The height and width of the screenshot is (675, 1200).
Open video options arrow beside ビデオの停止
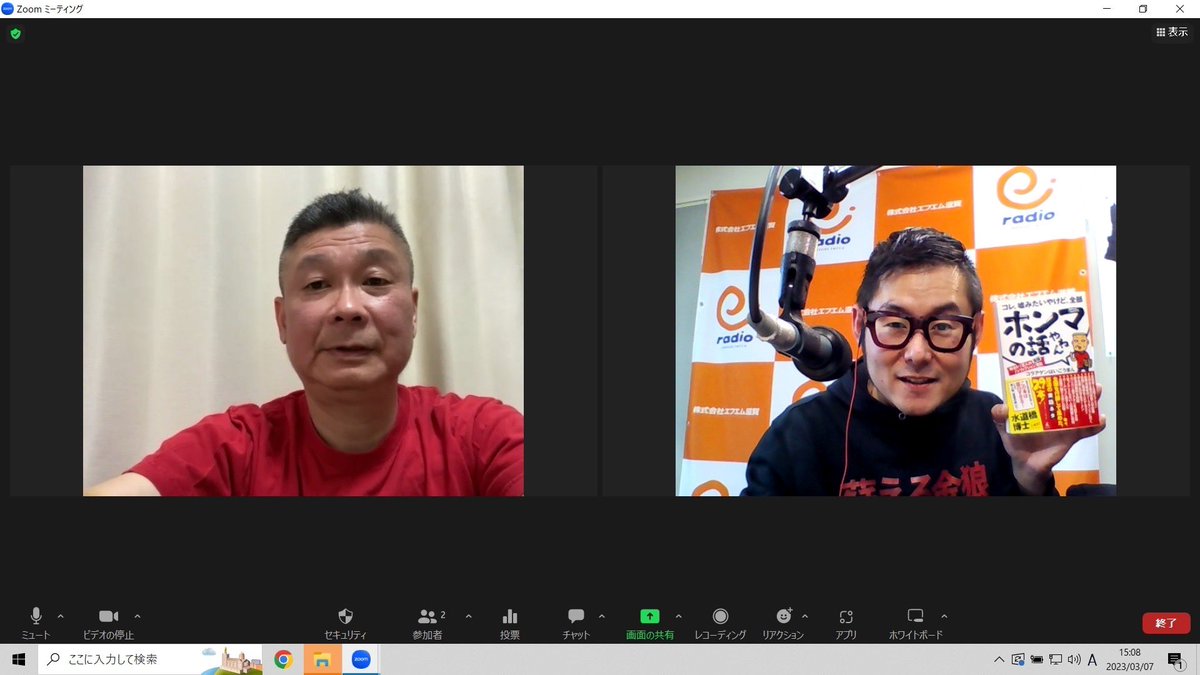pyautogui.click(x=137, y=616)
